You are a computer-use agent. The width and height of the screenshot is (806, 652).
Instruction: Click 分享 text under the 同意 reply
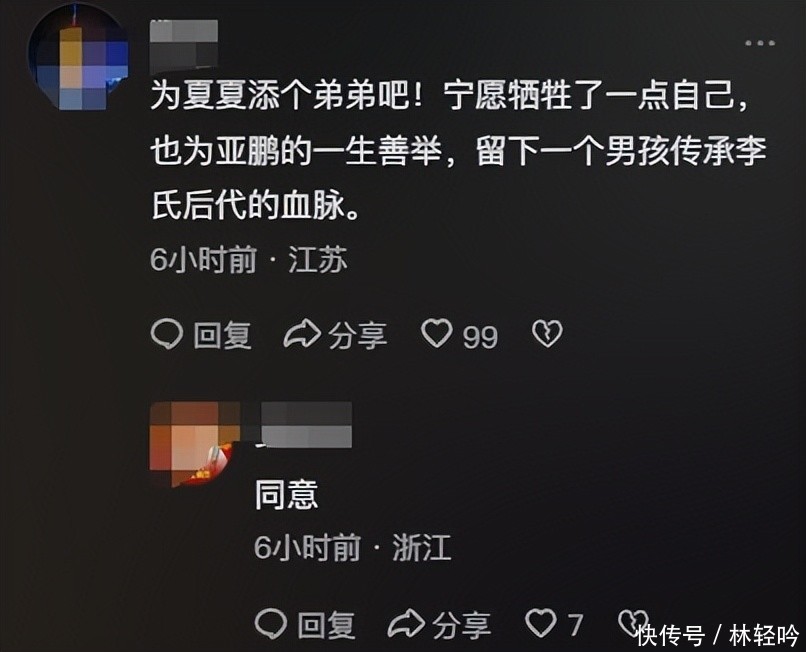click(x=461, y=625)
